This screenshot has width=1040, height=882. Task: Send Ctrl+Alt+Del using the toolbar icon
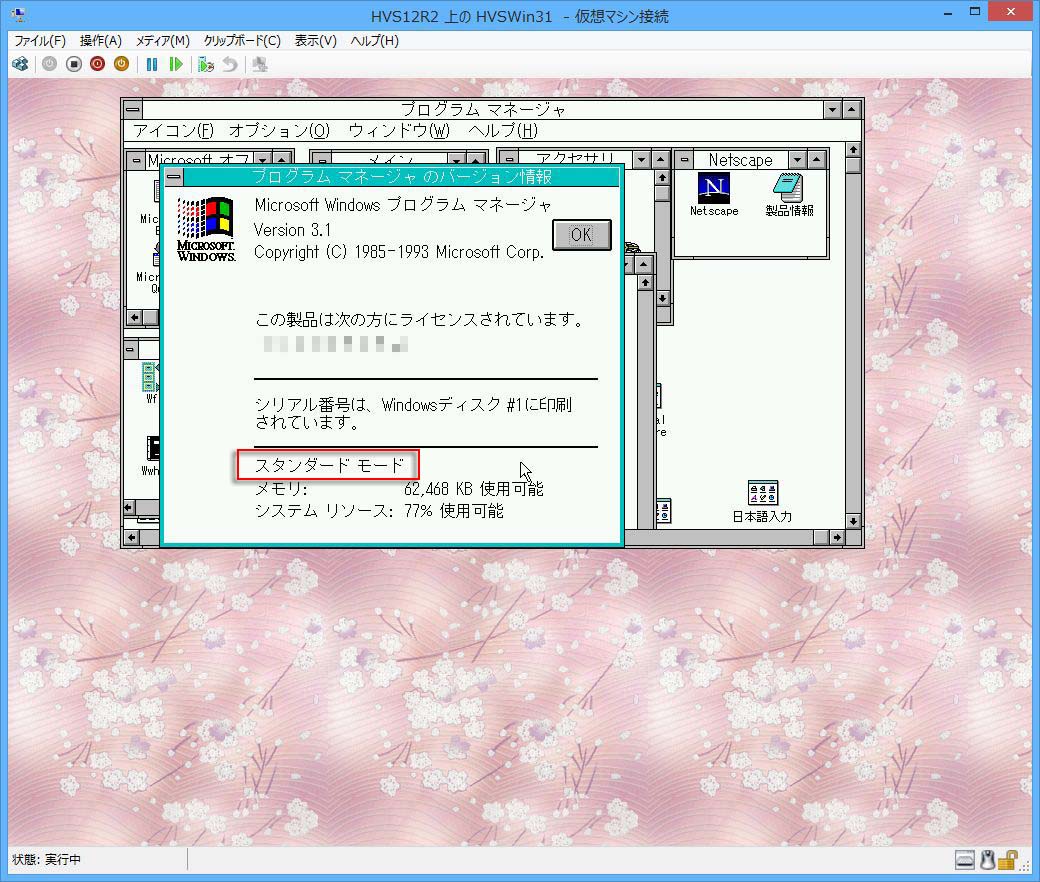21,64
